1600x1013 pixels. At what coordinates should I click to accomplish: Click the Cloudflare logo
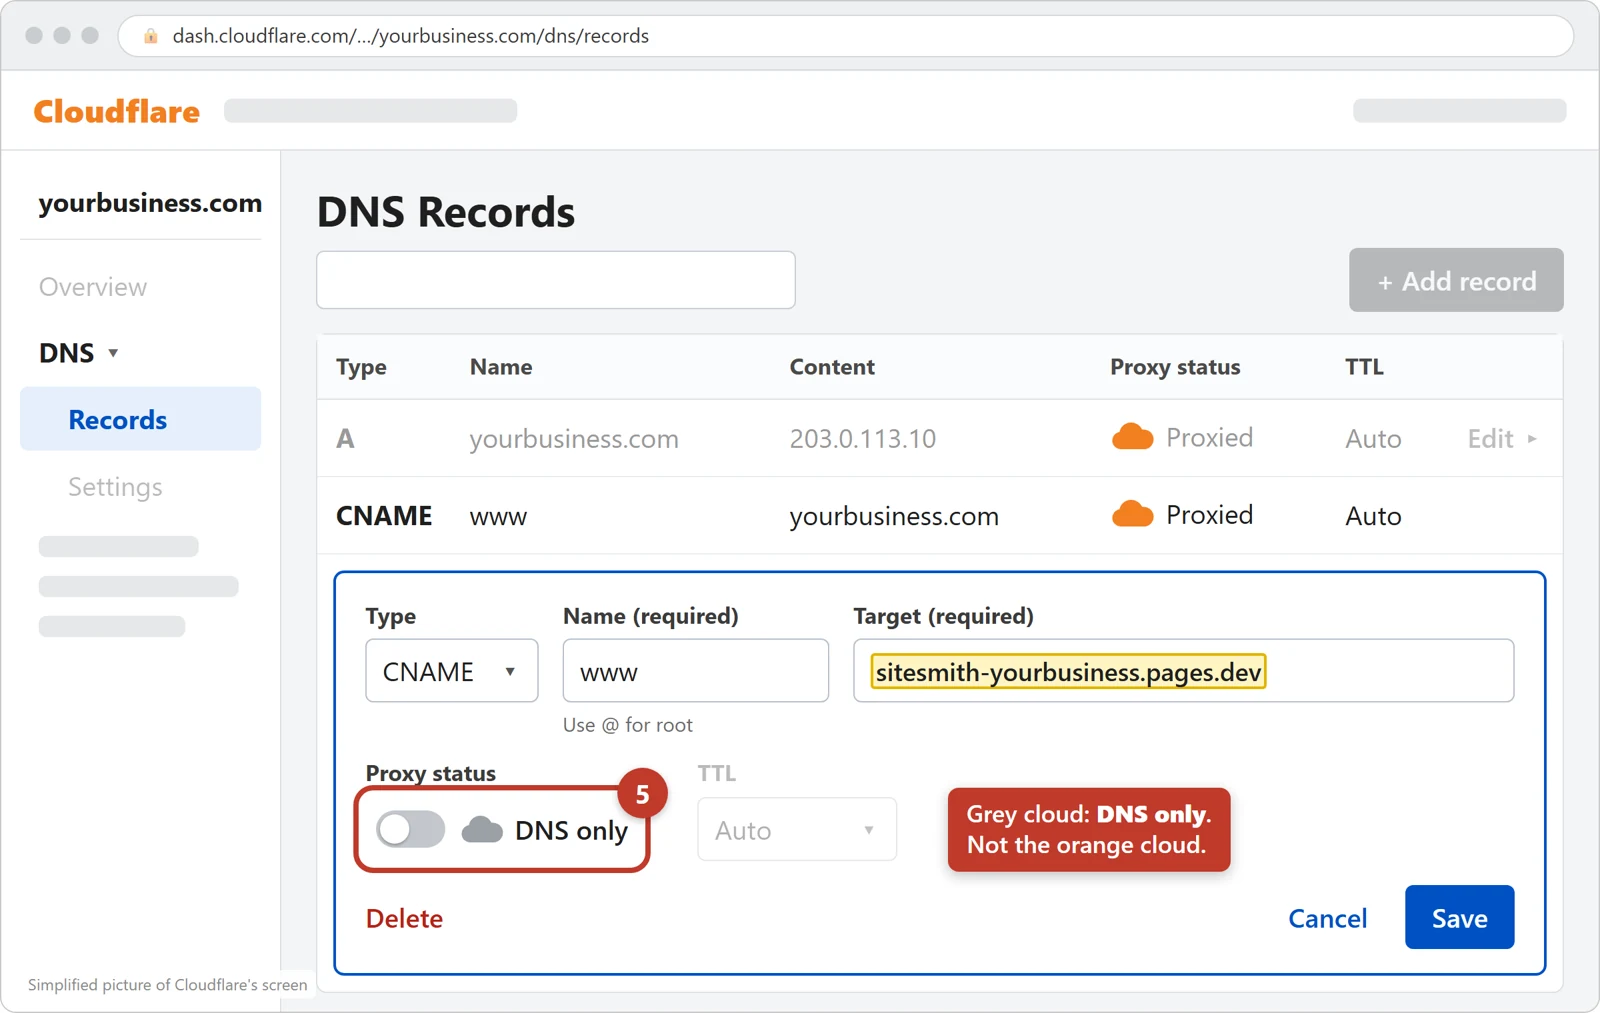[117, 111]
